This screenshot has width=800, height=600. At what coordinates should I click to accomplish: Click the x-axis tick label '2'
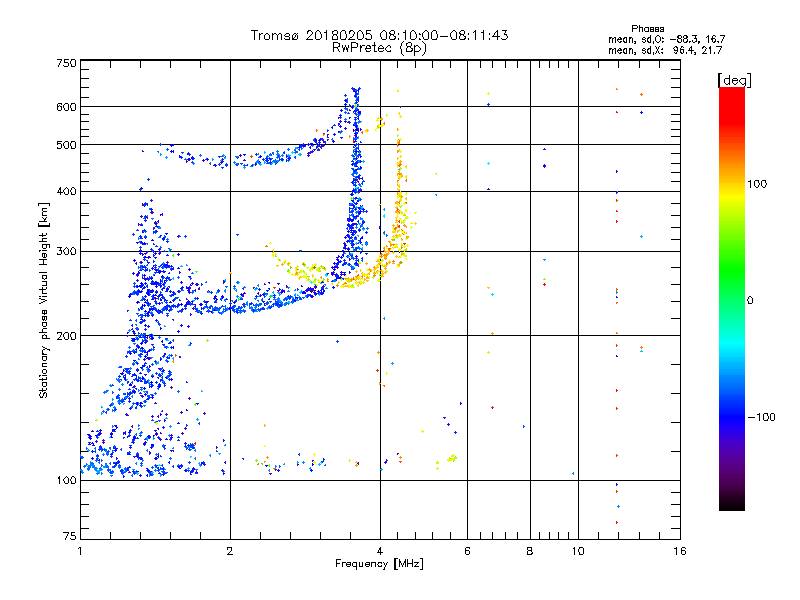click(230, 551)
